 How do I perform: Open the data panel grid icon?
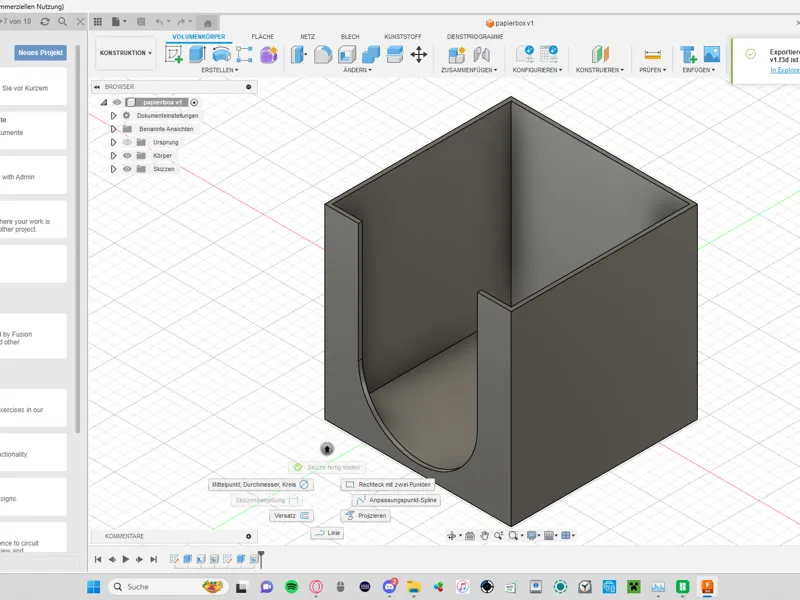(98, 21)
